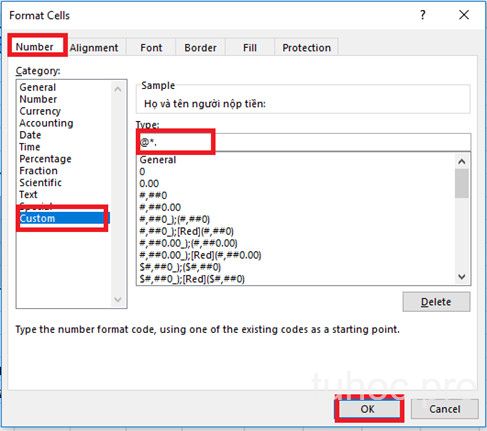Screen dimensions: 487x431
Task: Select Accounting category
Action: 63,123
